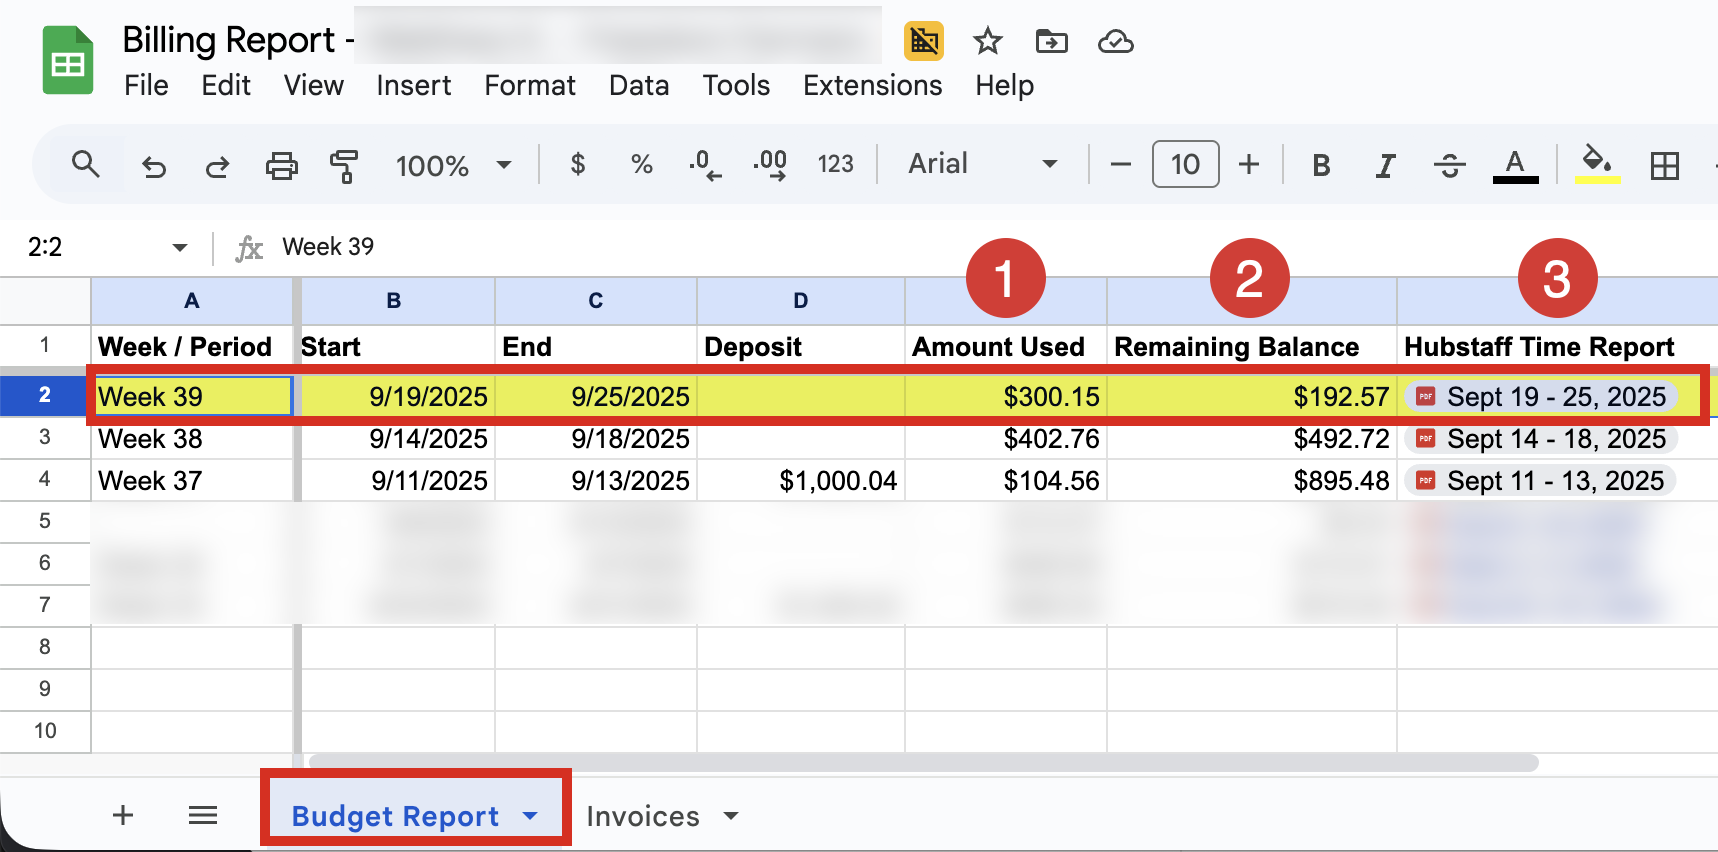The width and height of the screenshot is (1718, 852).
Task: Toggle strikethrough formatting
Action: 1449,165
